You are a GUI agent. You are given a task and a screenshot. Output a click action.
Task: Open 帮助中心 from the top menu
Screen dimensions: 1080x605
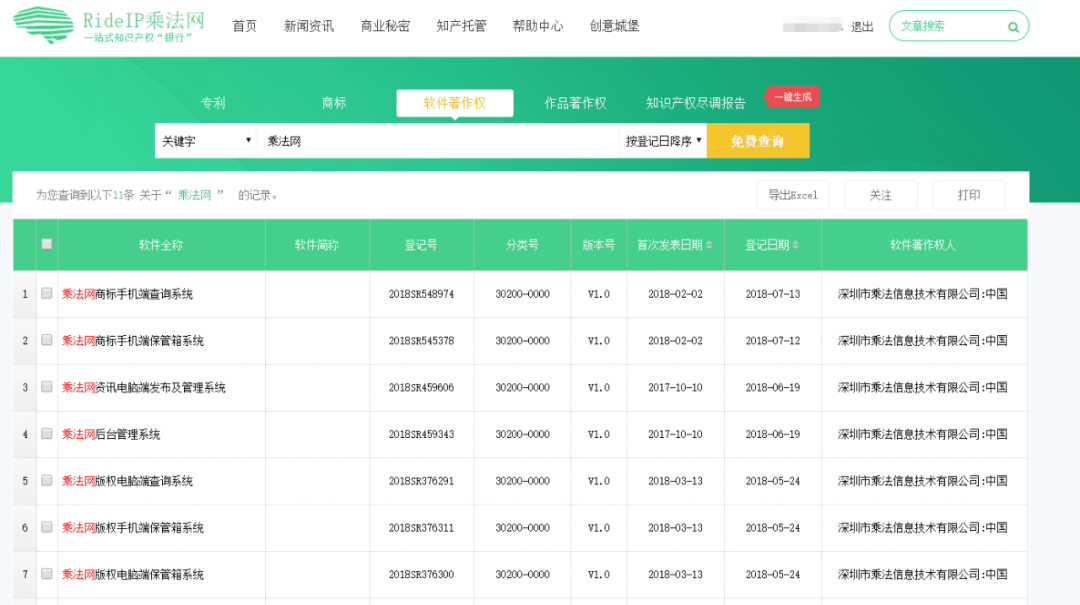pos(538,26)
